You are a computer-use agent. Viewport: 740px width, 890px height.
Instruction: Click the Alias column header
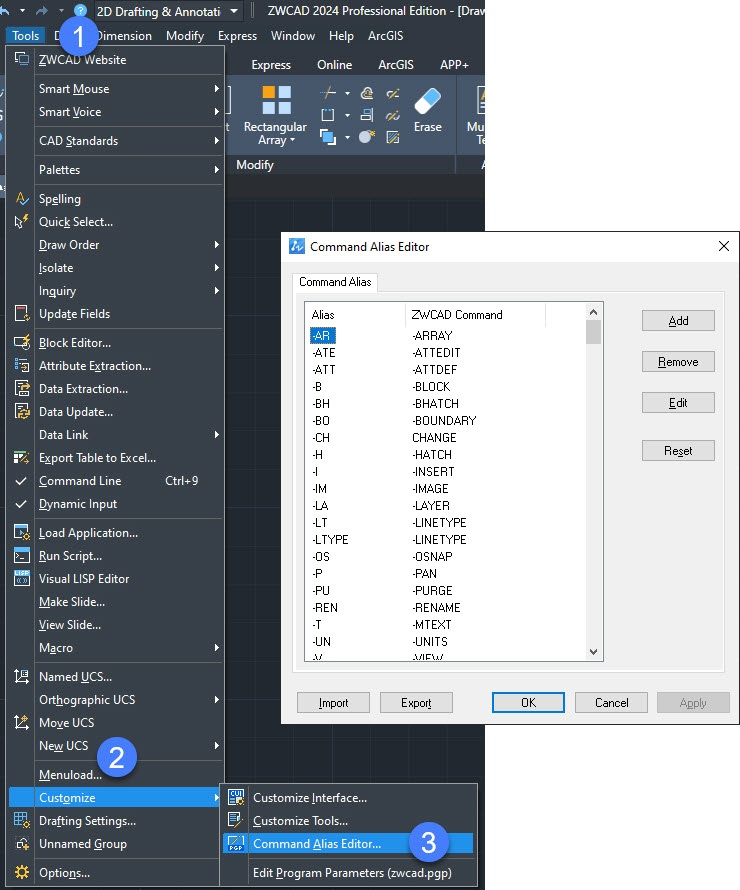point(356,314)
